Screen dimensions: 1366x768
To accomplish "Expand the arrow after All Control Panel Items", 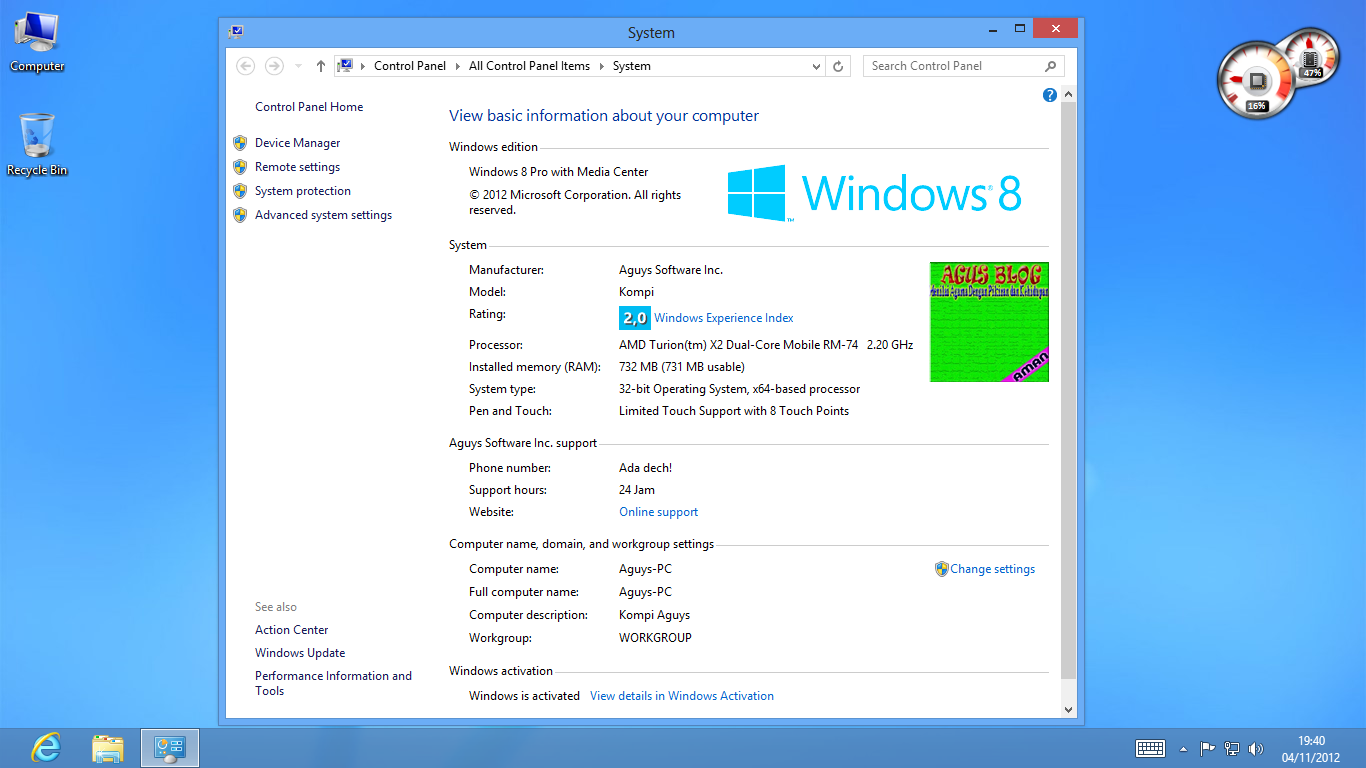I will click(602, 66).
